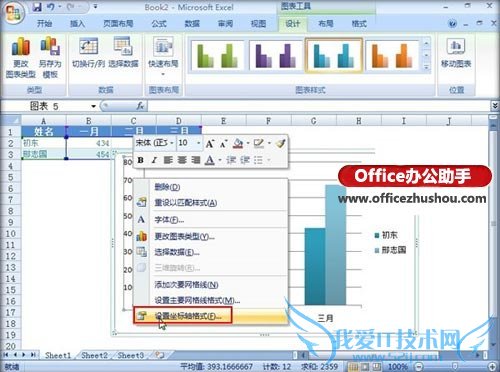Choose the orange chart style
The height and width of the screenshot is (372, 500).
[392, 55]
